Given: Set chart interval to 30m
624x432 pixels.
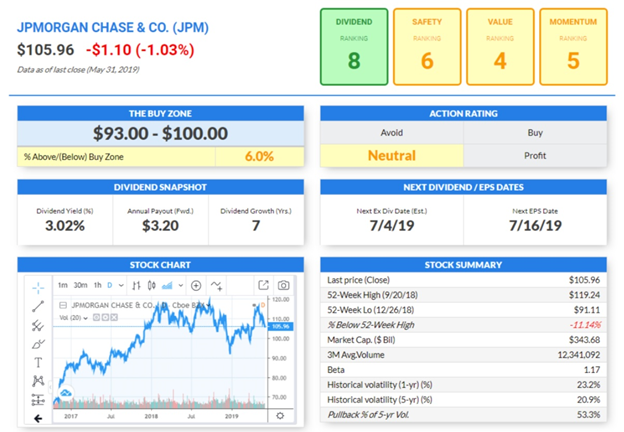Looking at the screenshot, I should pyautogui.click(x=80, y=285).
